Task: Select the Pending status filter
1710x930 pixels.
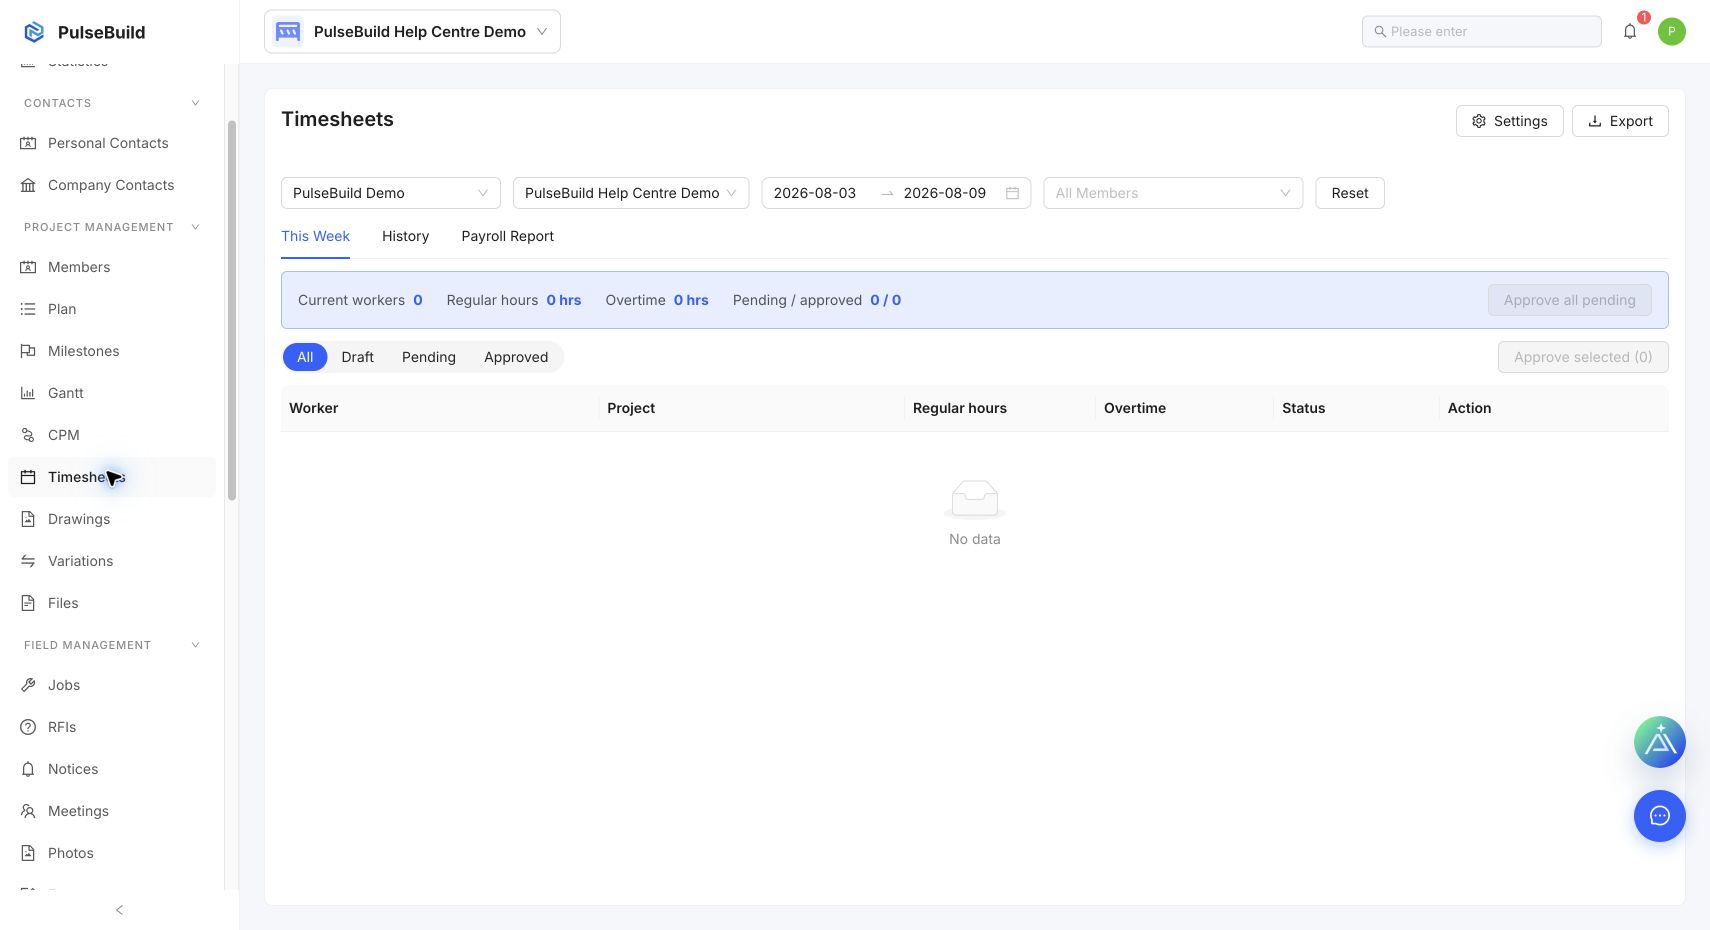Action: (x=429, y=357)
